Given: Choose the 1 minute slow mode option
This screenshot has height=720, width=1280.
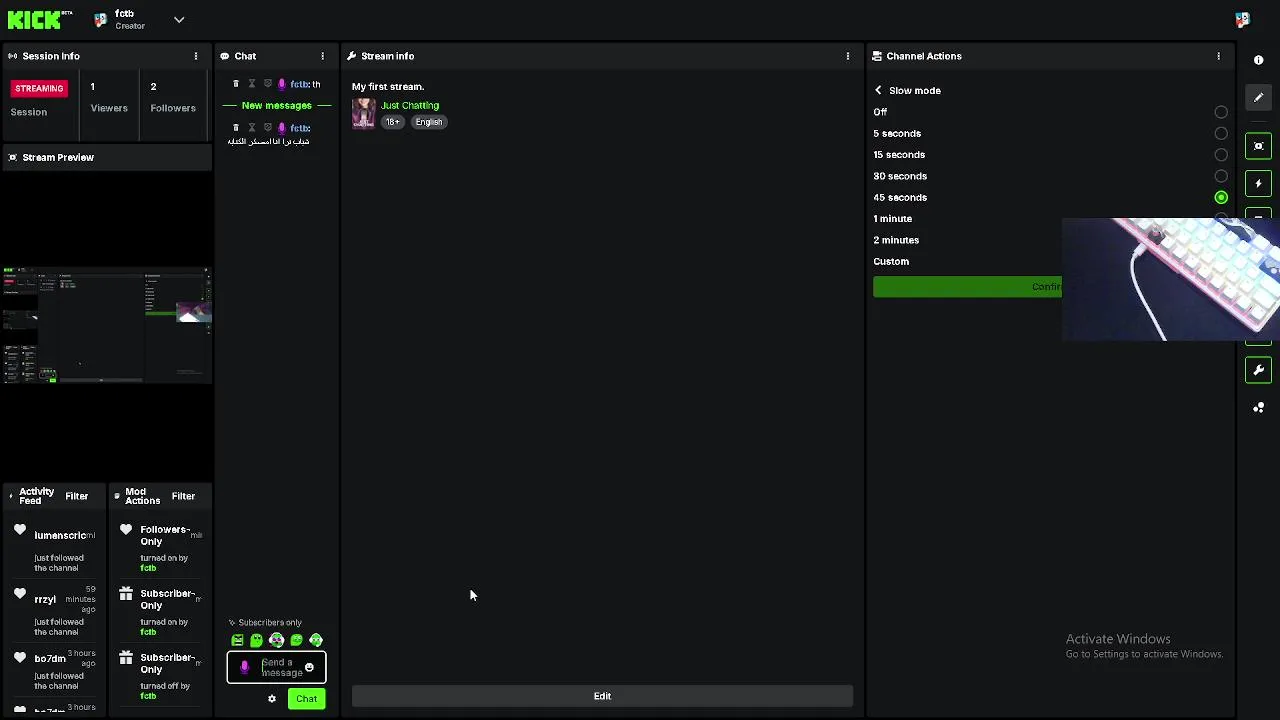Looking at the screenshot, I should click(892, 218).
